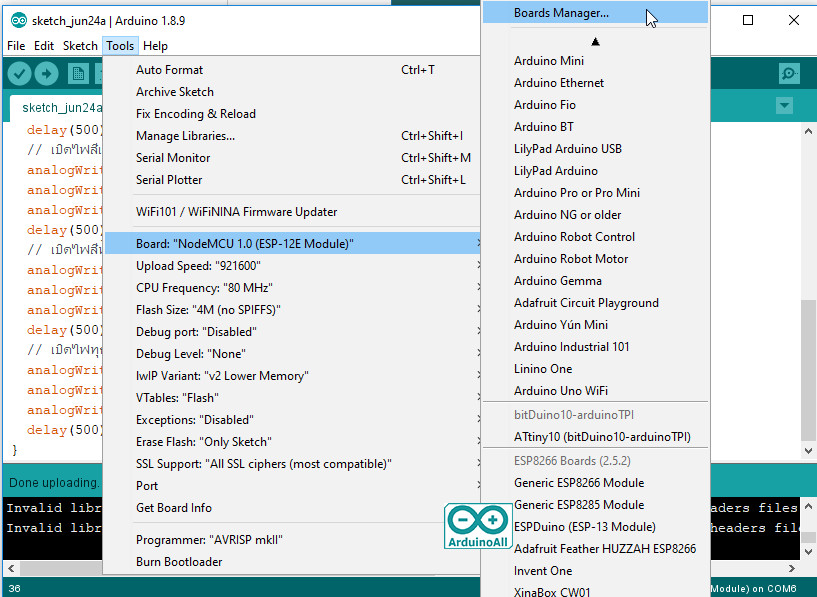The width and height of the screenshot is (817, 597).
Task: Select Arduino Pro or Pro Mini
Action: [x=595, y=193]
